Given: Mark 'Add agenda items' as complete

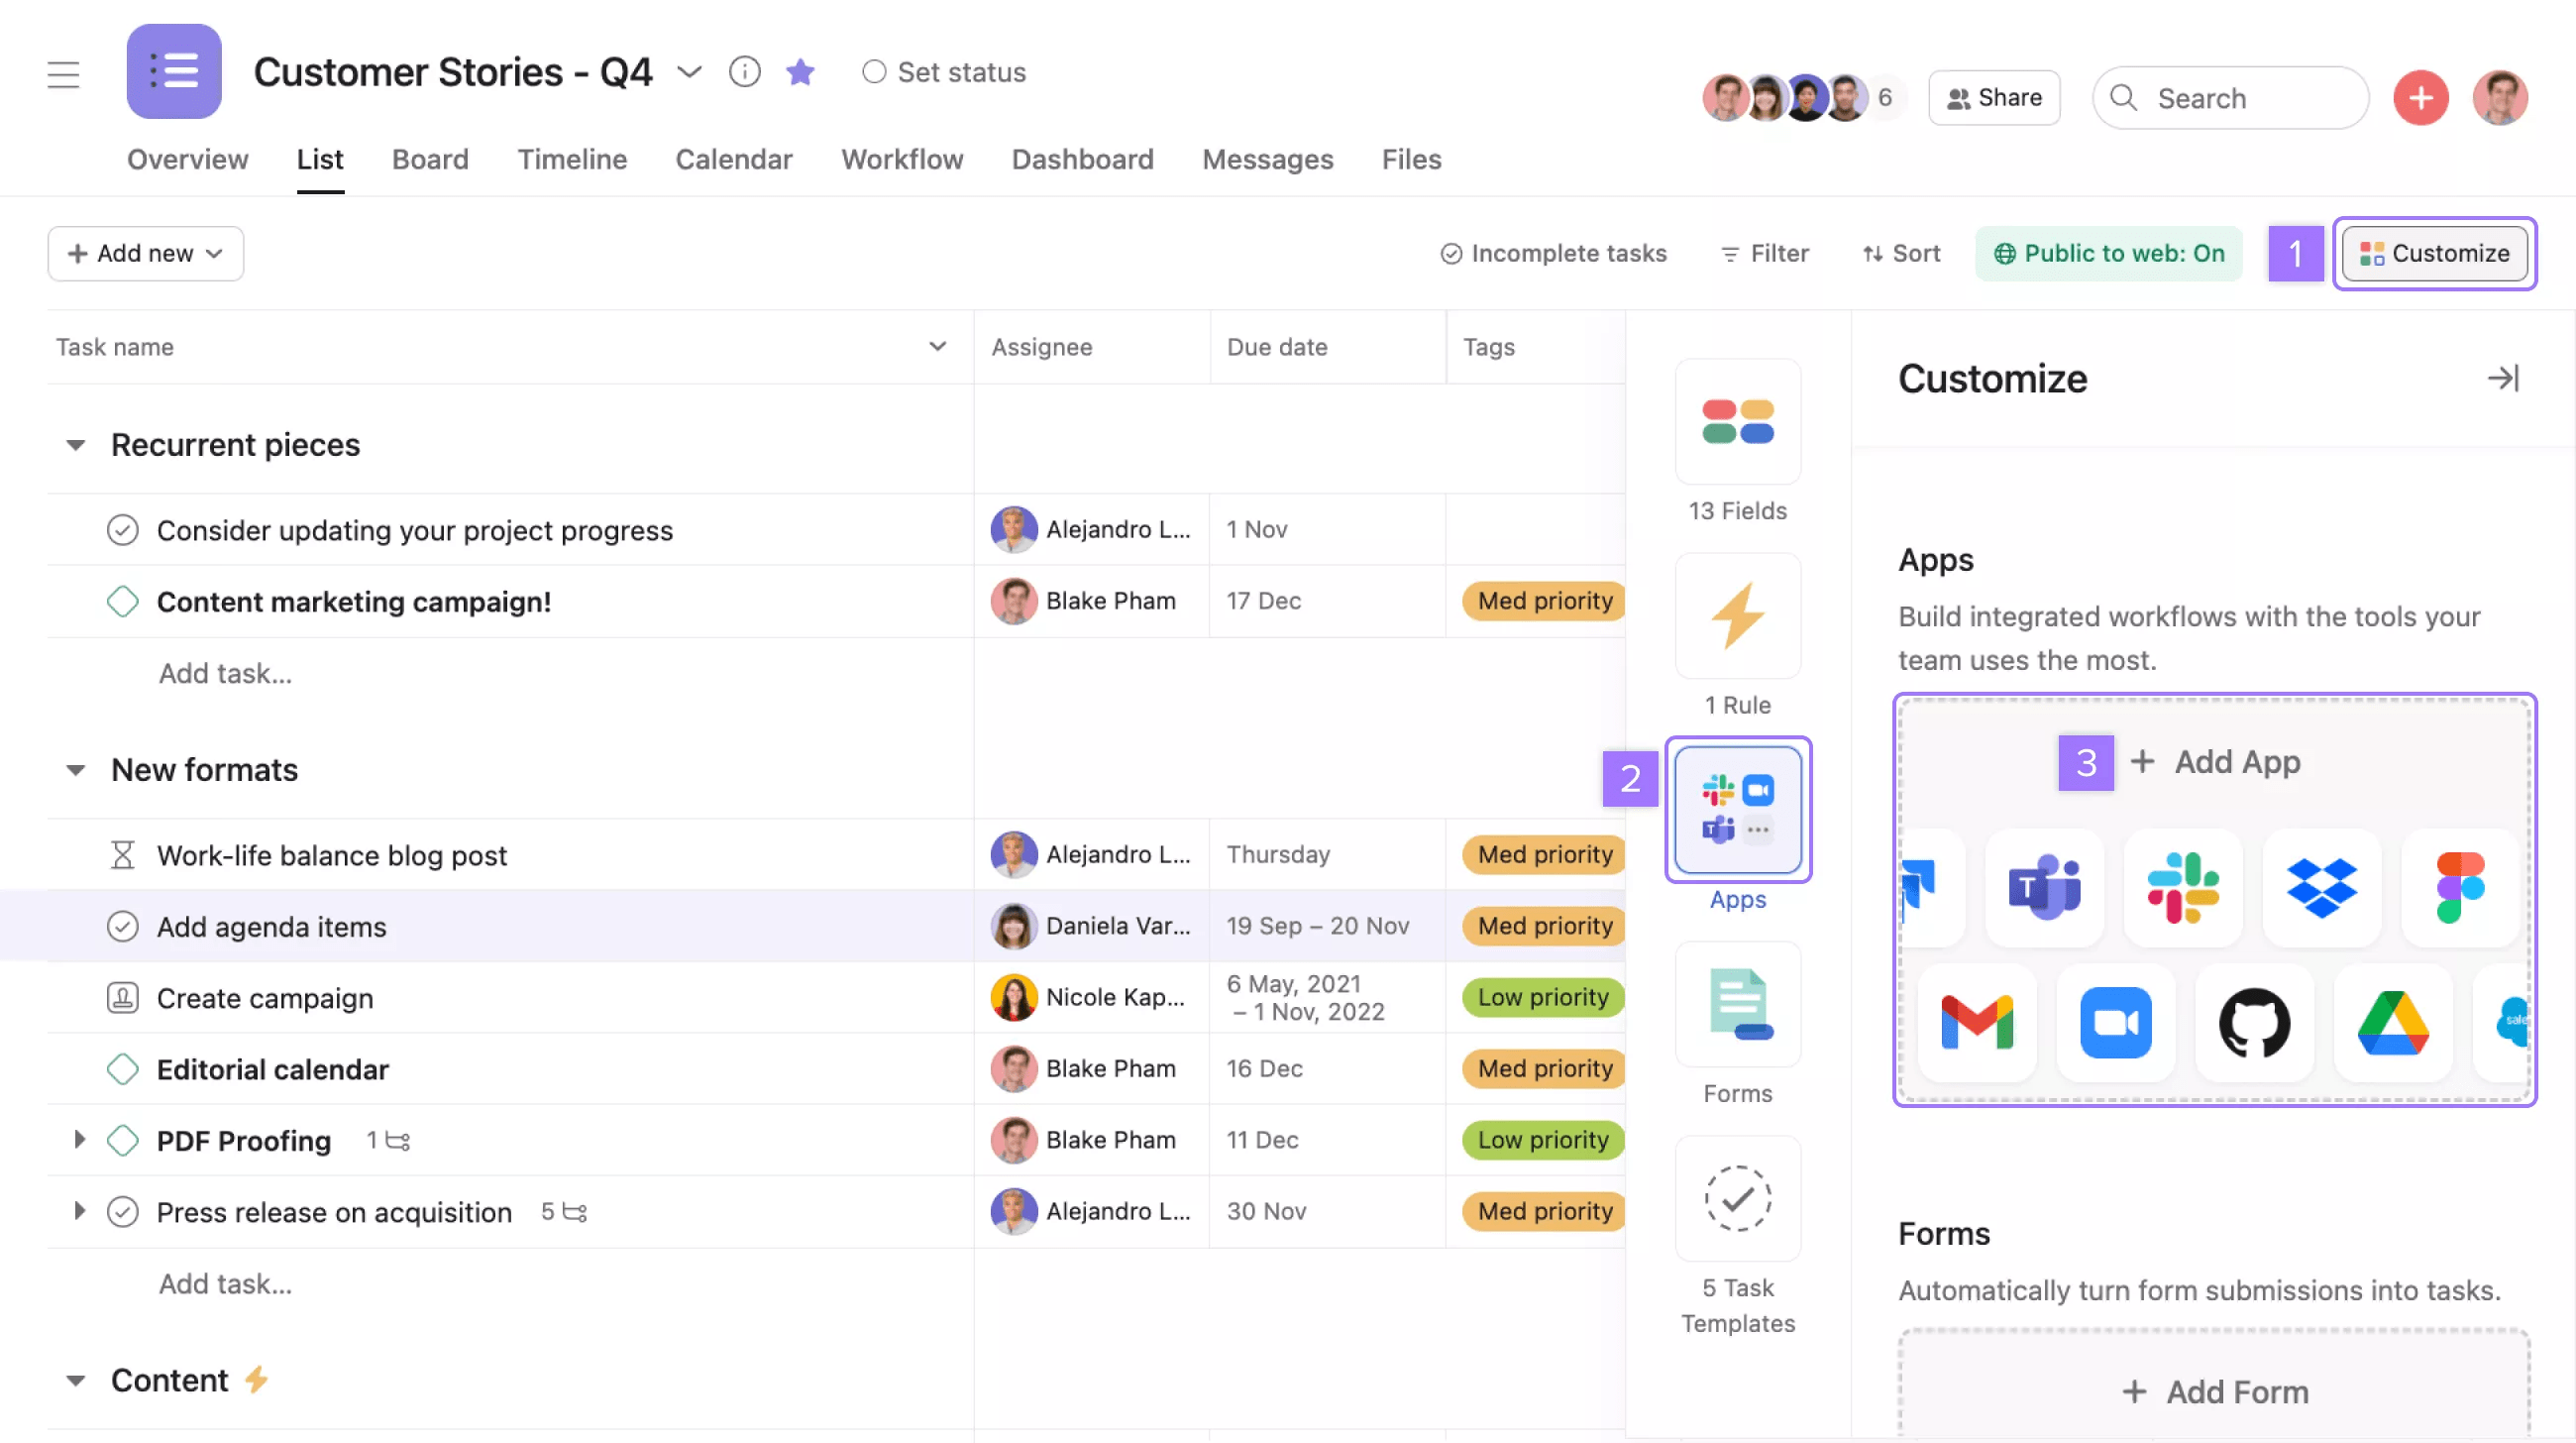Looking at the screenshot, I should point(123,926).
